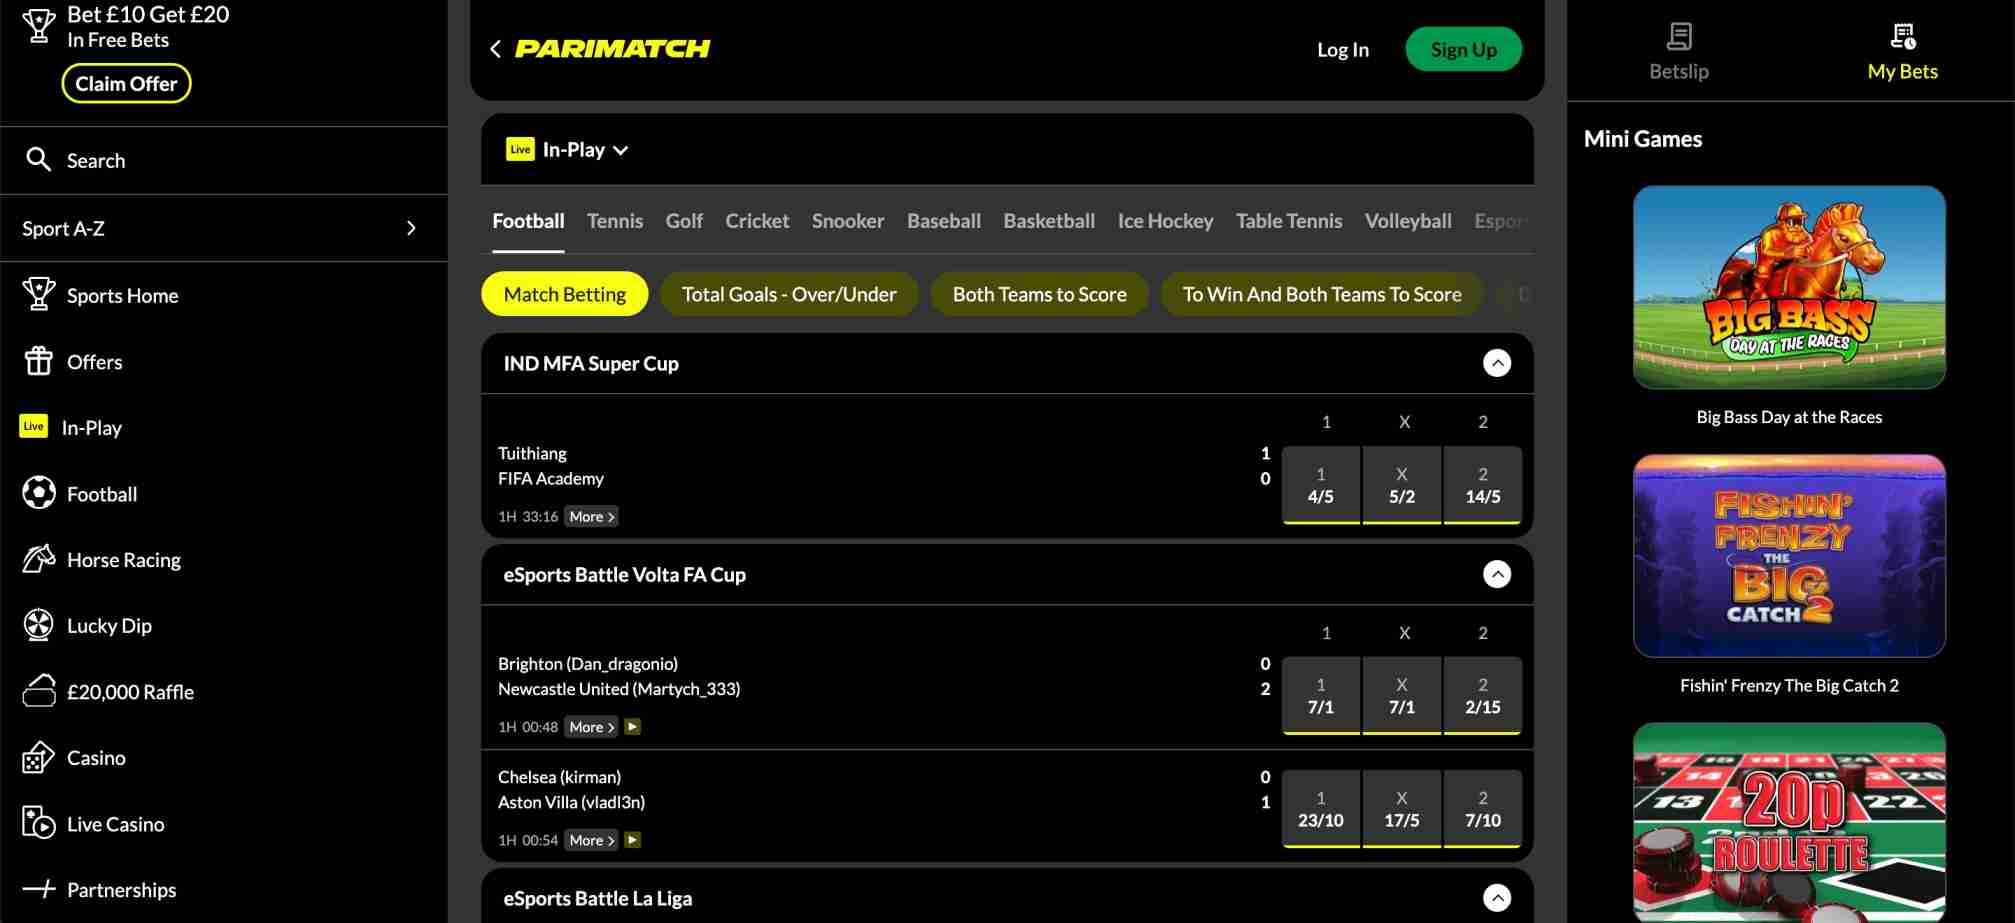The image size is (2015, 923).
Task: Pick Chelsea to win at 23/10
Action: pos(1320,809)
